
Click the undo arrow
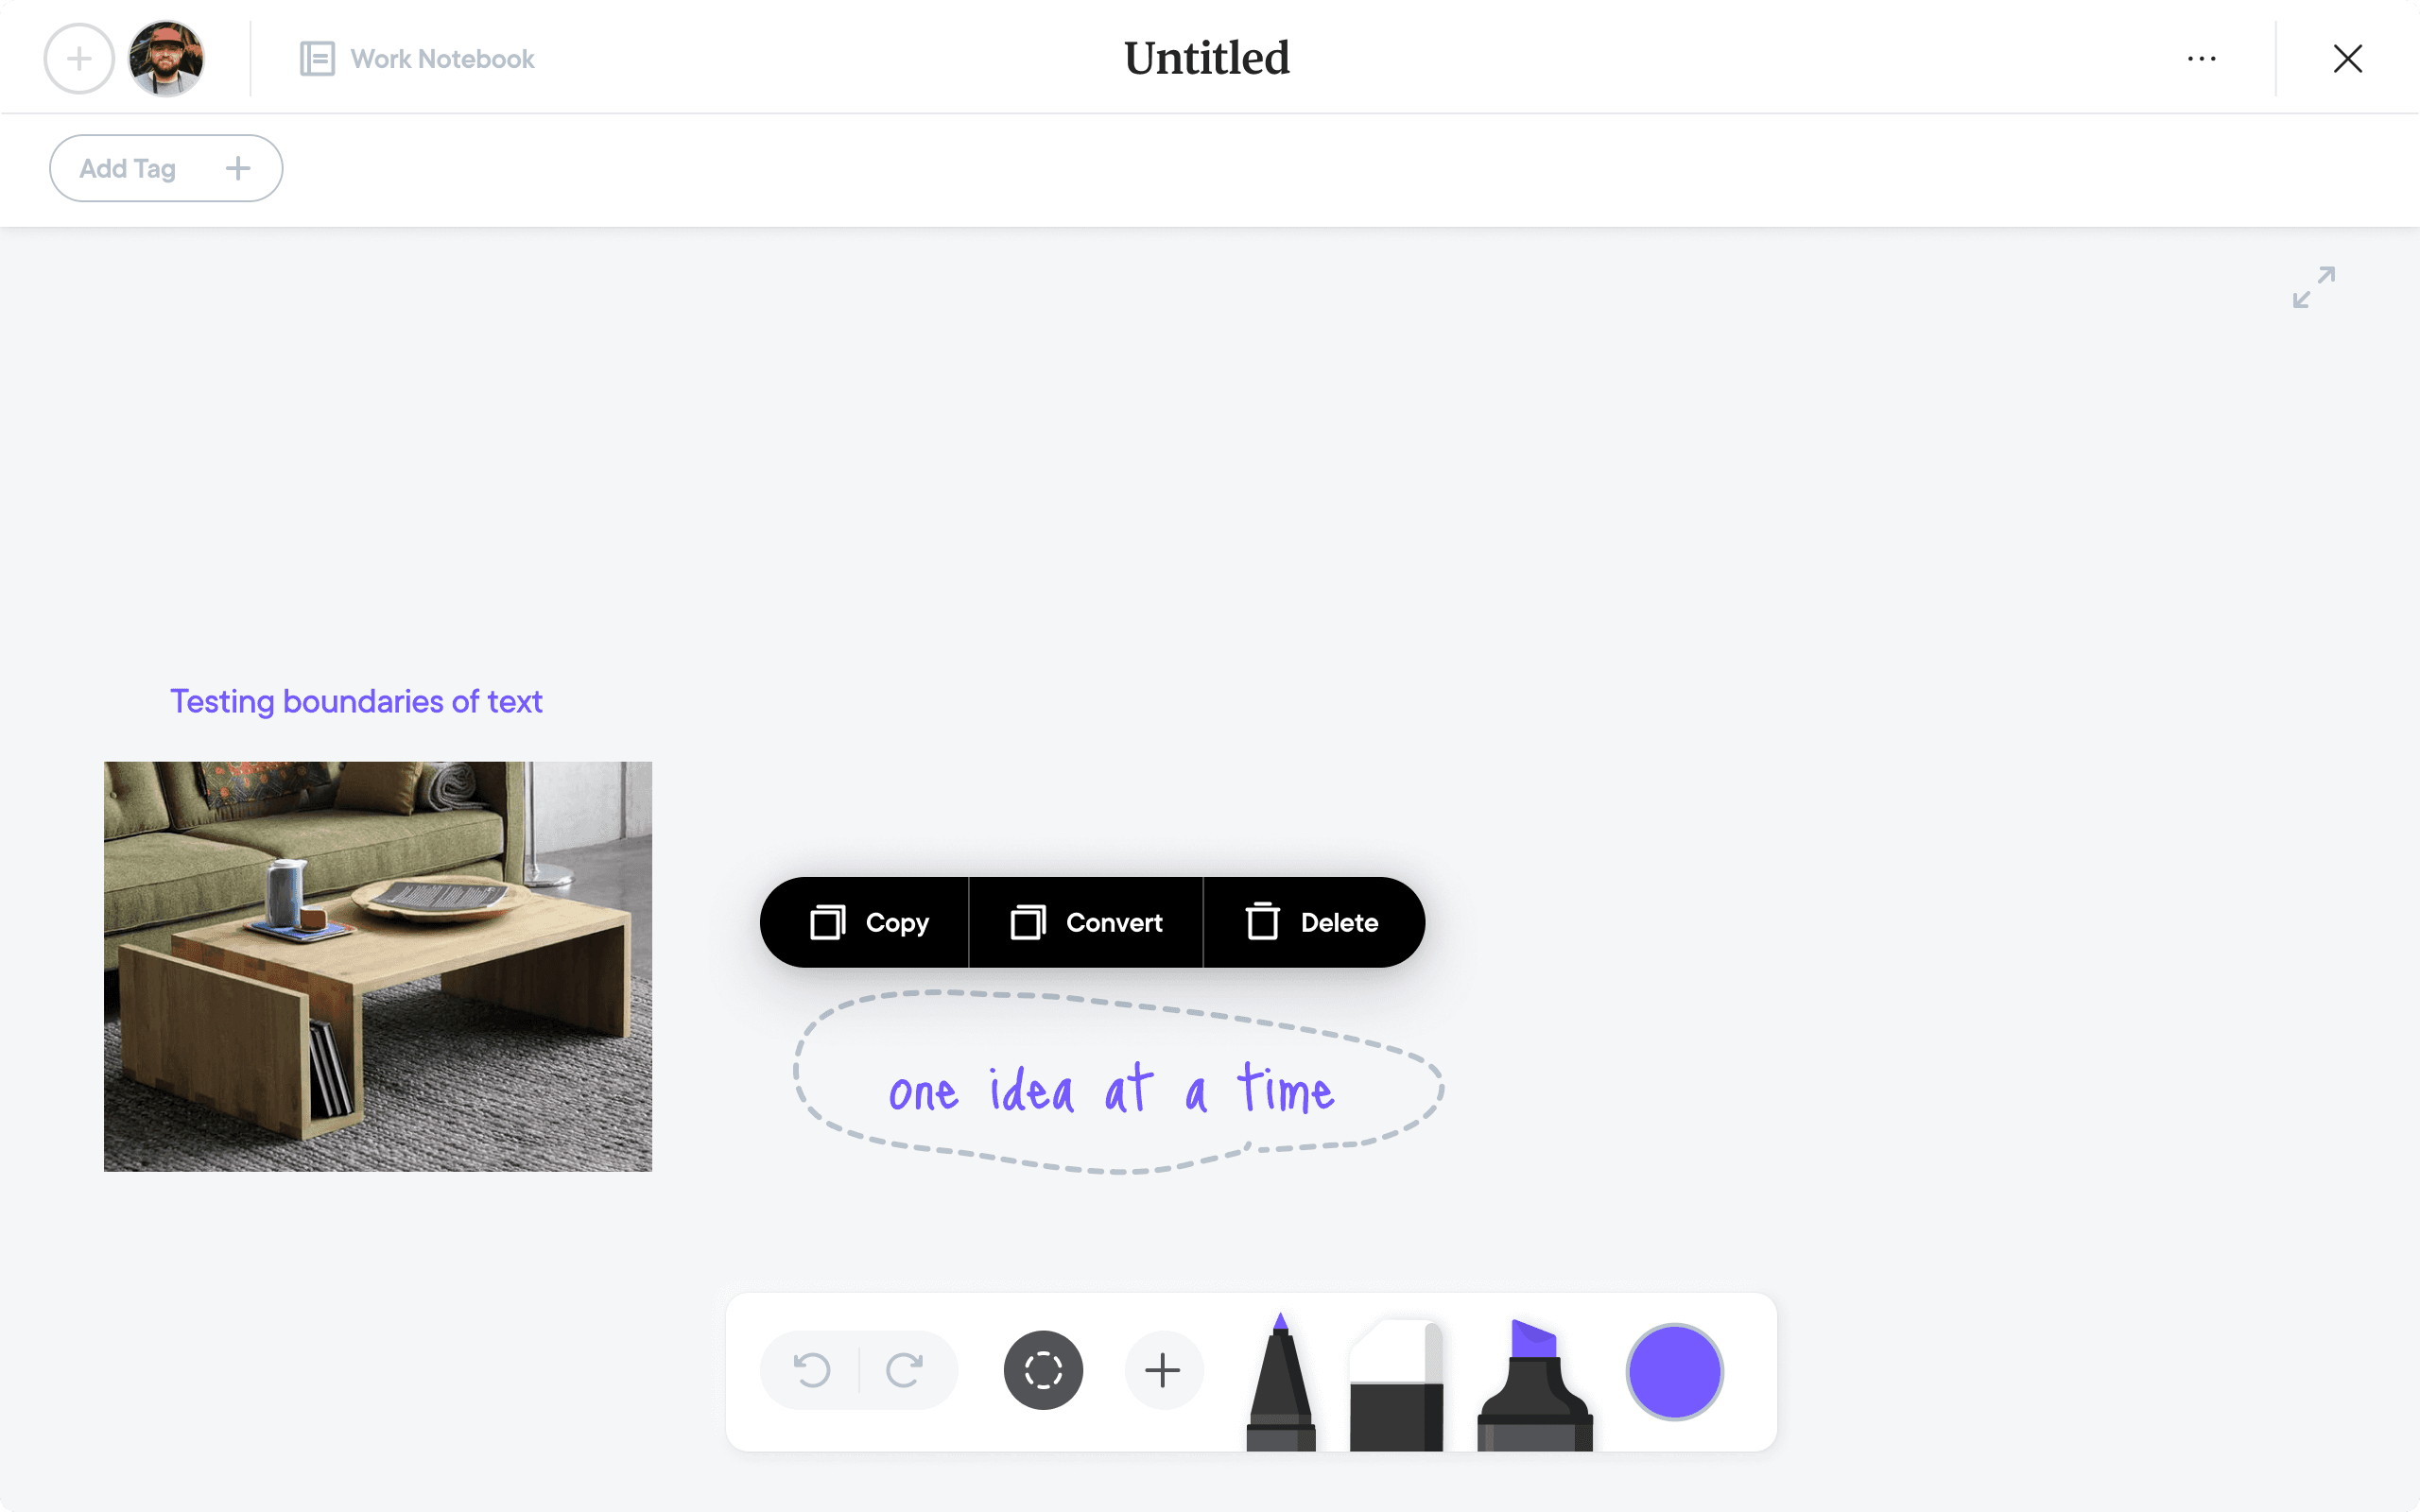coord(812,1369)
